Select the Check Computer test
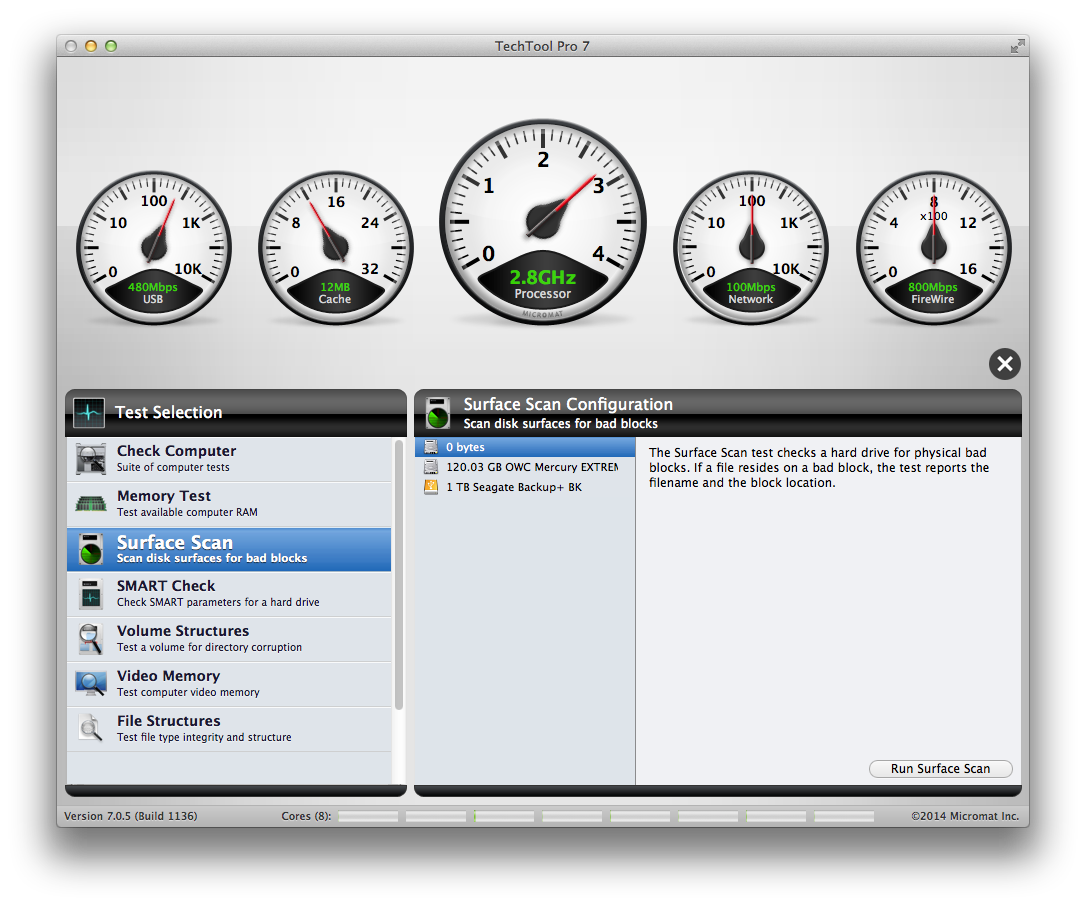Viewport: 1086px width, 906px height. tap(229, 459)
